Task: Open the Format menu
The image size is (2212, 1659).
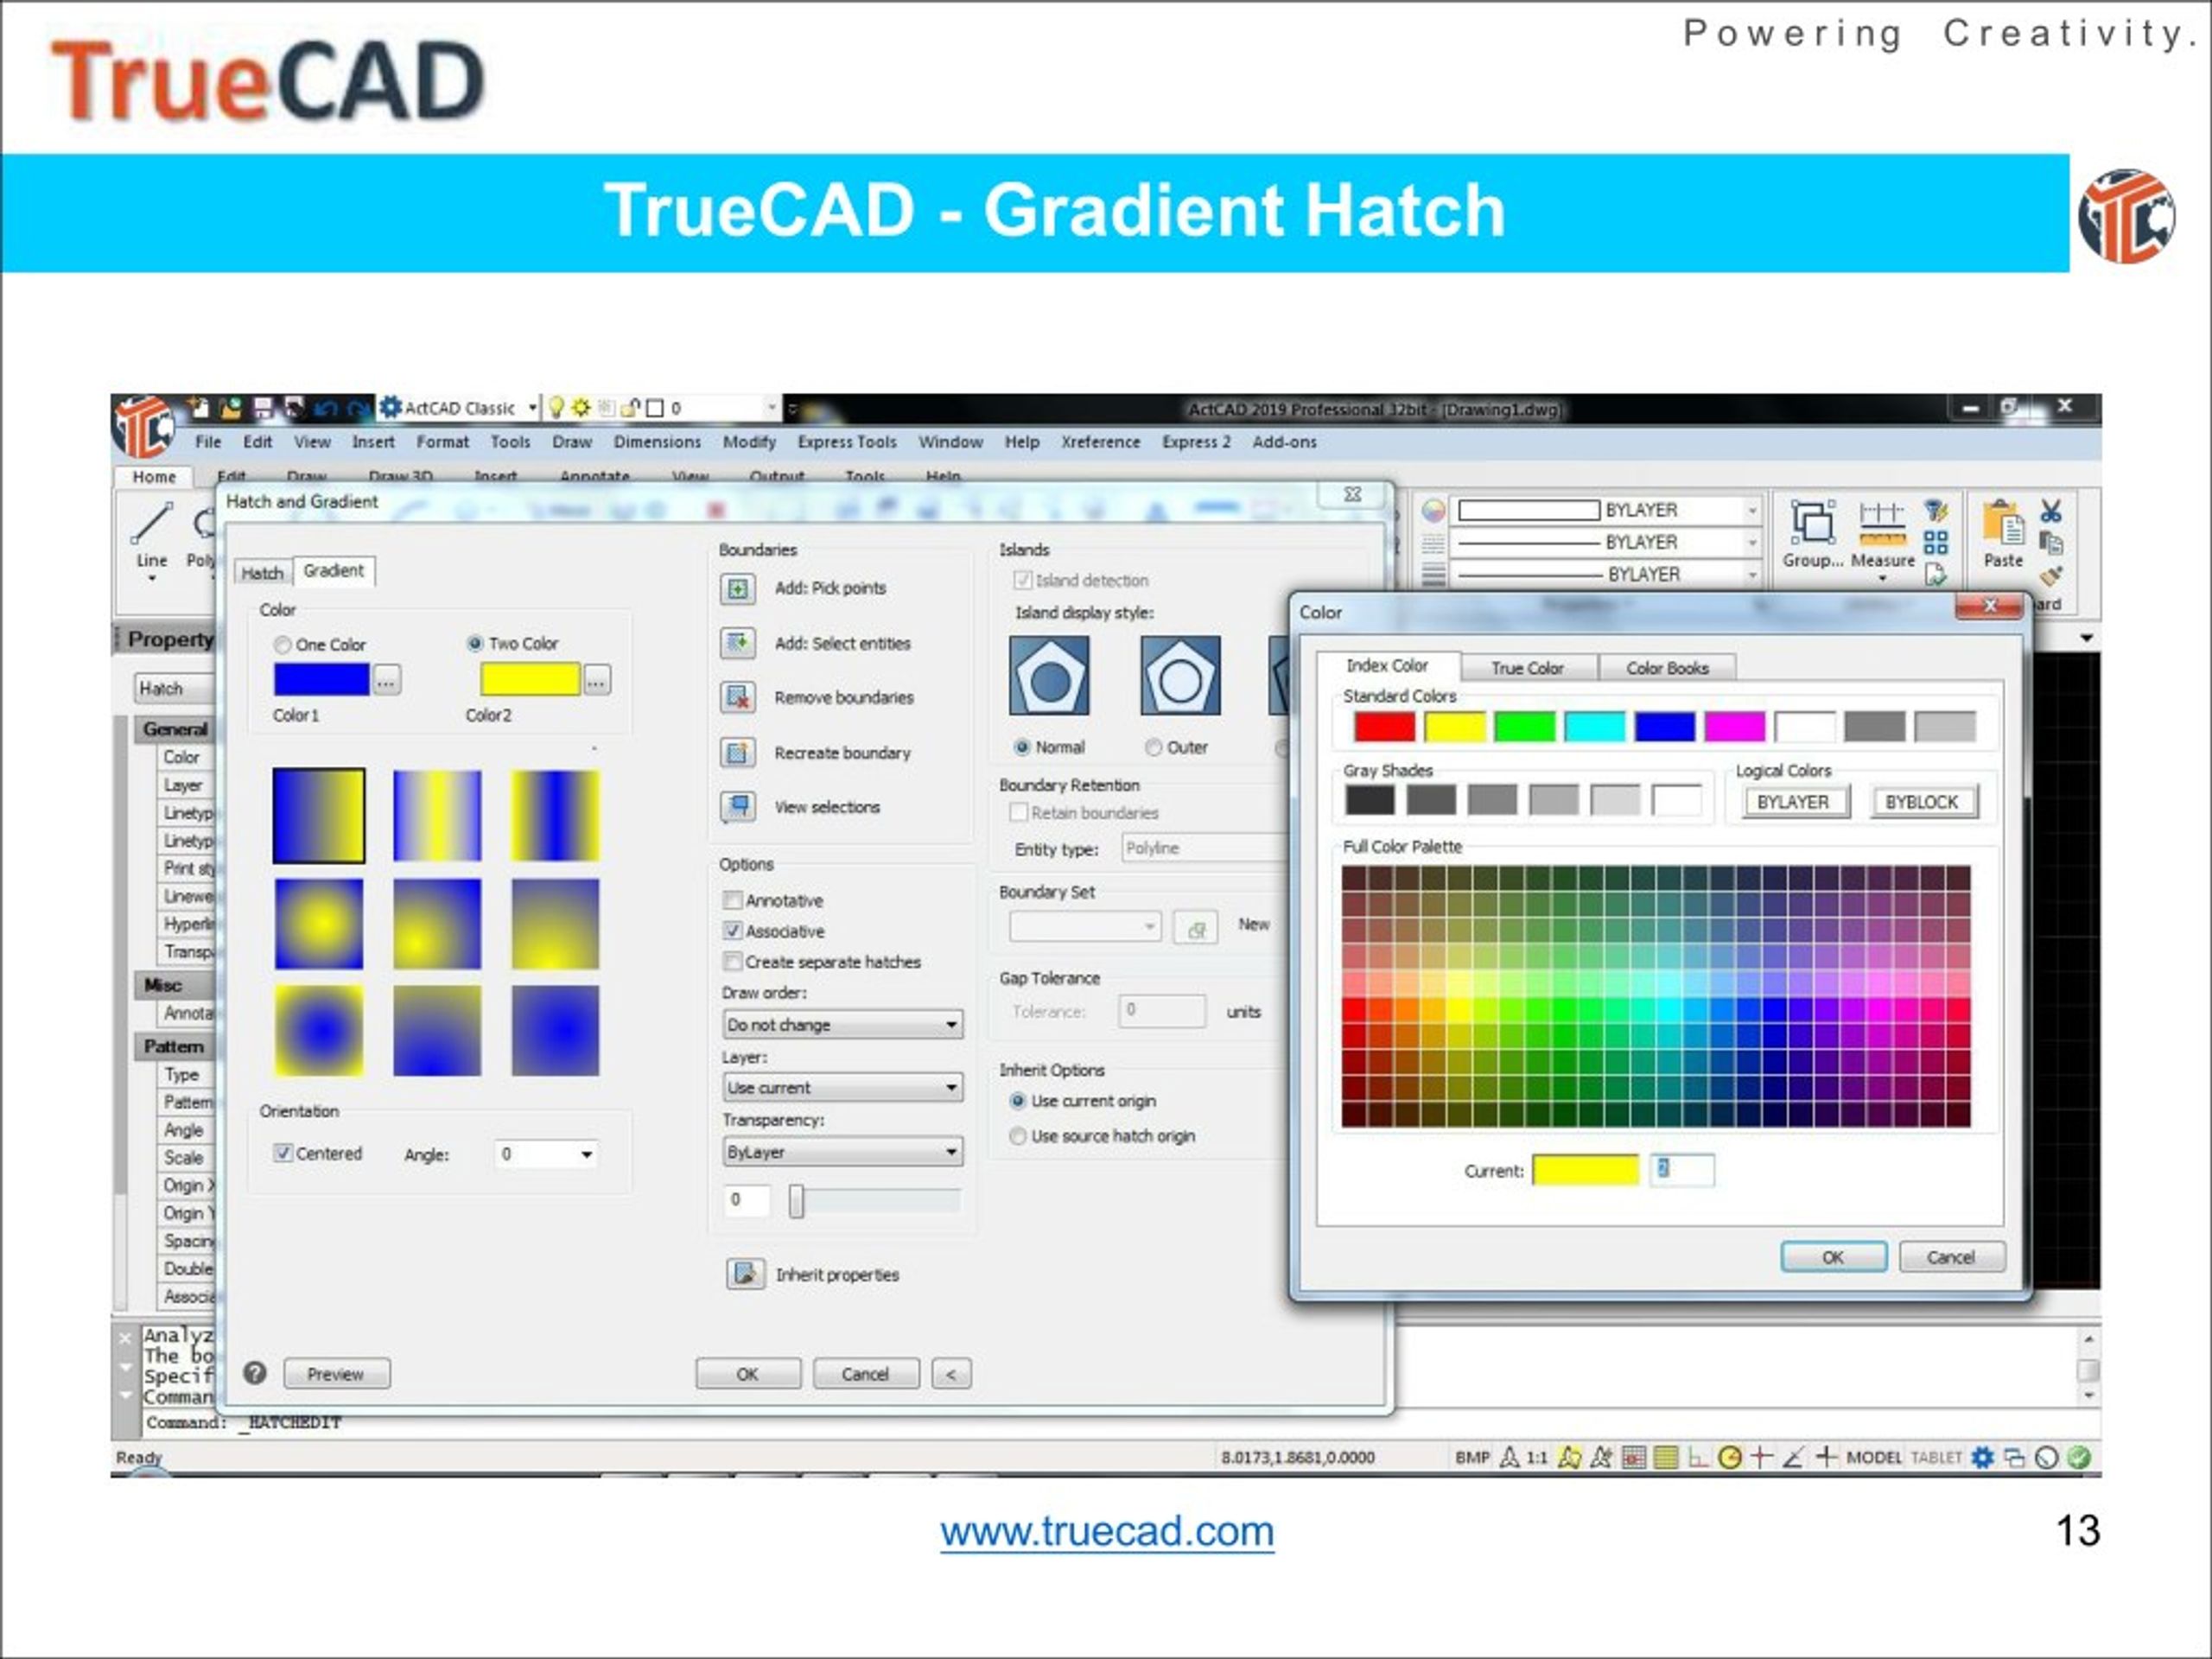Action: (442, 442)
